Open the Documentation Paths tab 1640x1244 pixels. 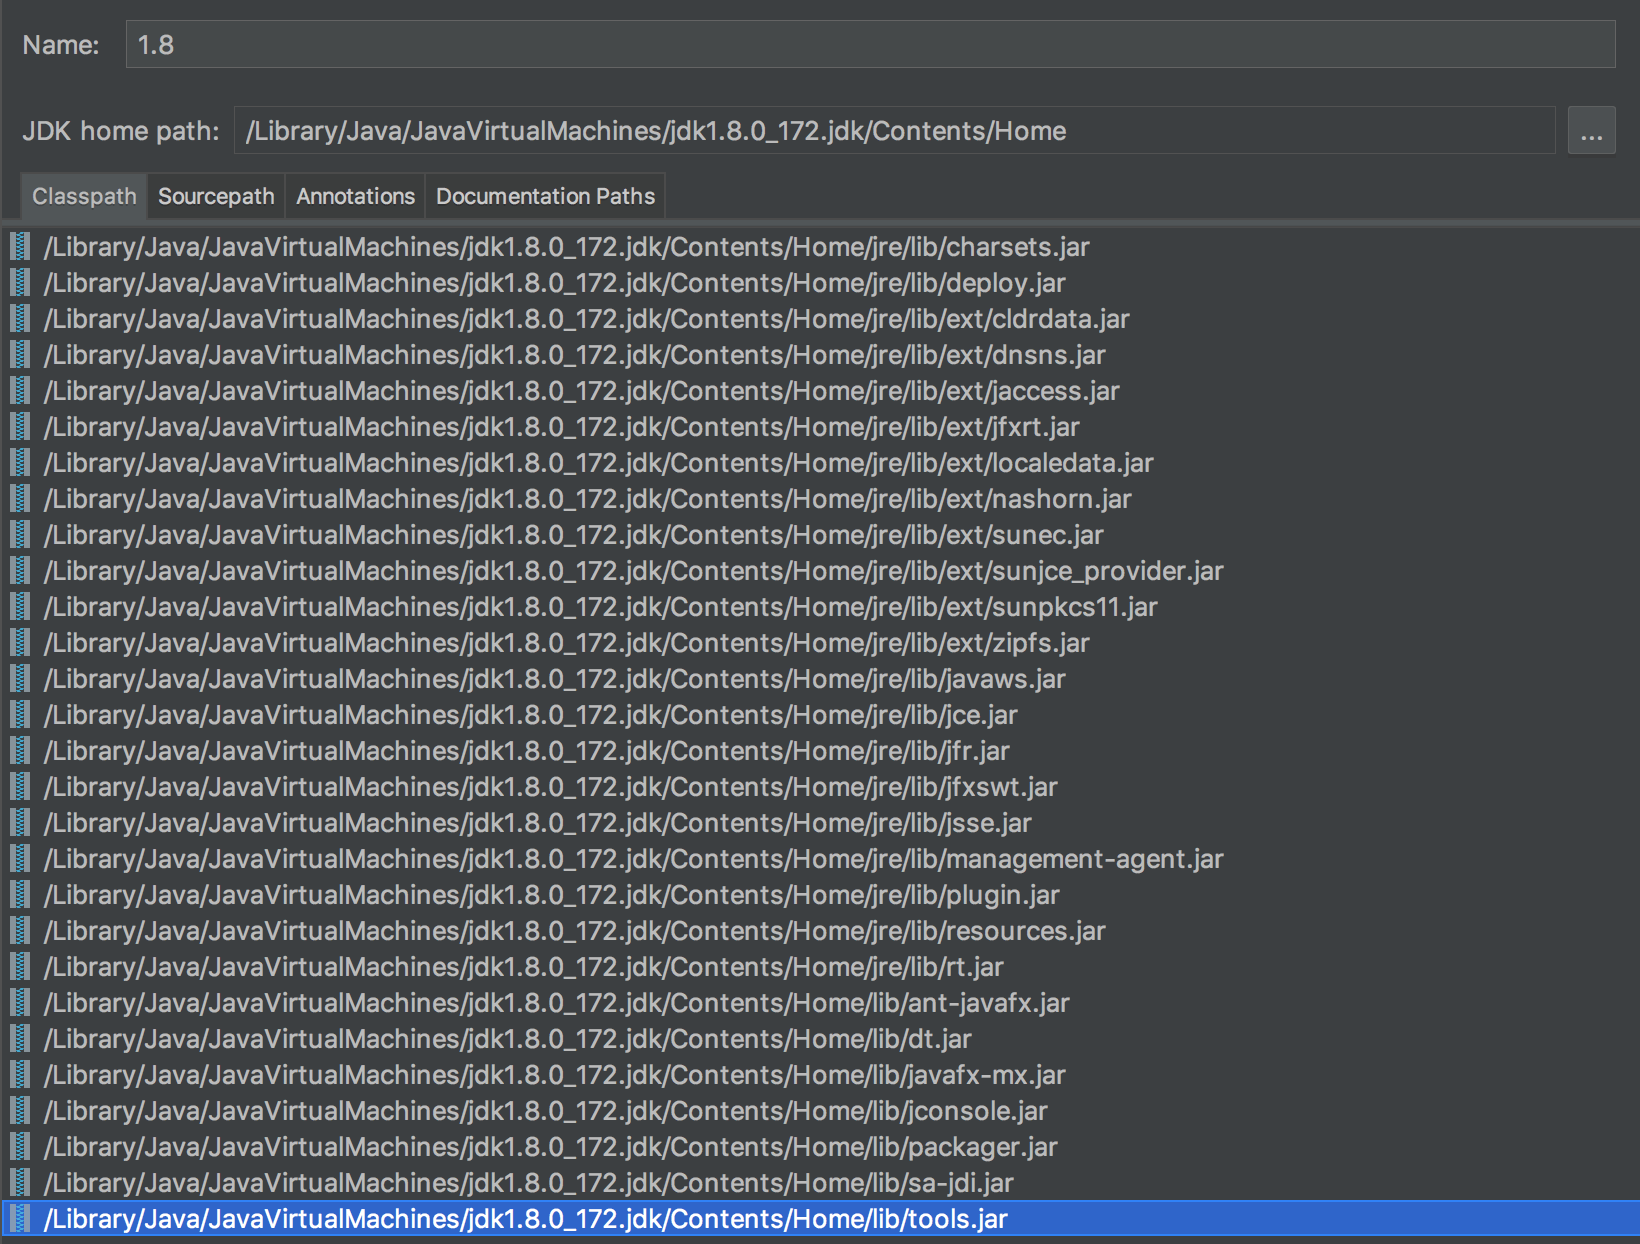(x=545, y=196)
